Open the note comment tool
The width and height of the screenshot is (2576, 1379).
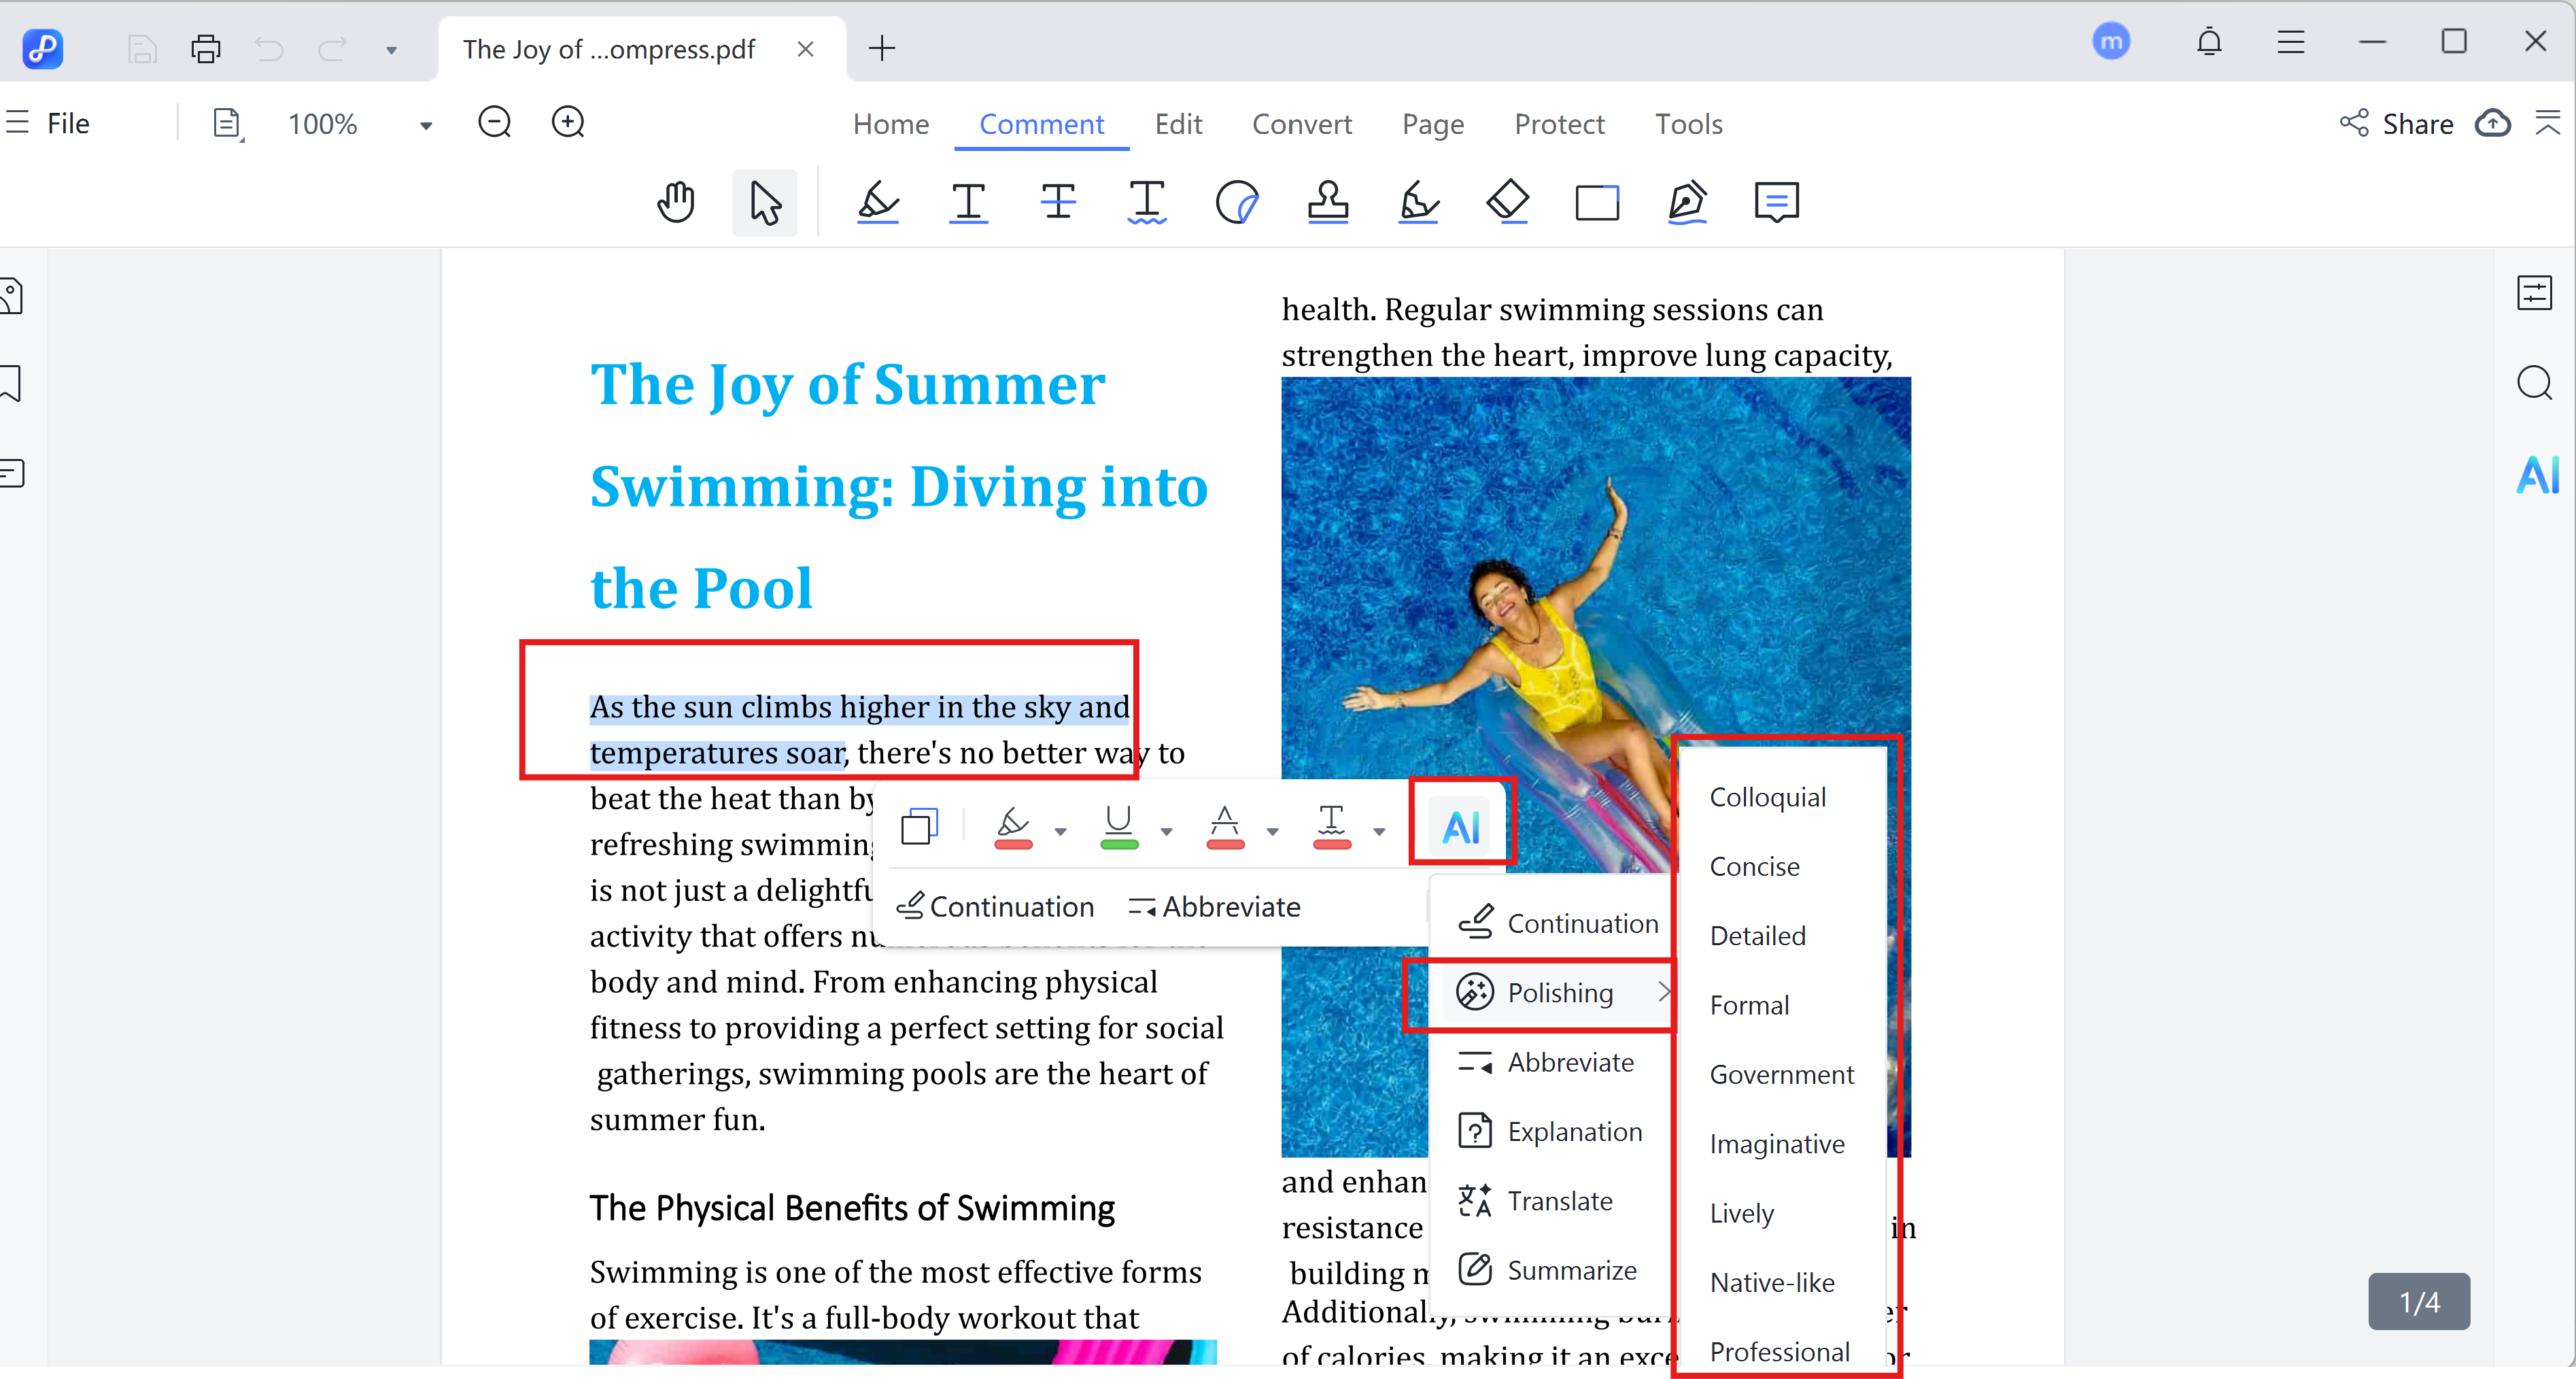[1776, 202]
